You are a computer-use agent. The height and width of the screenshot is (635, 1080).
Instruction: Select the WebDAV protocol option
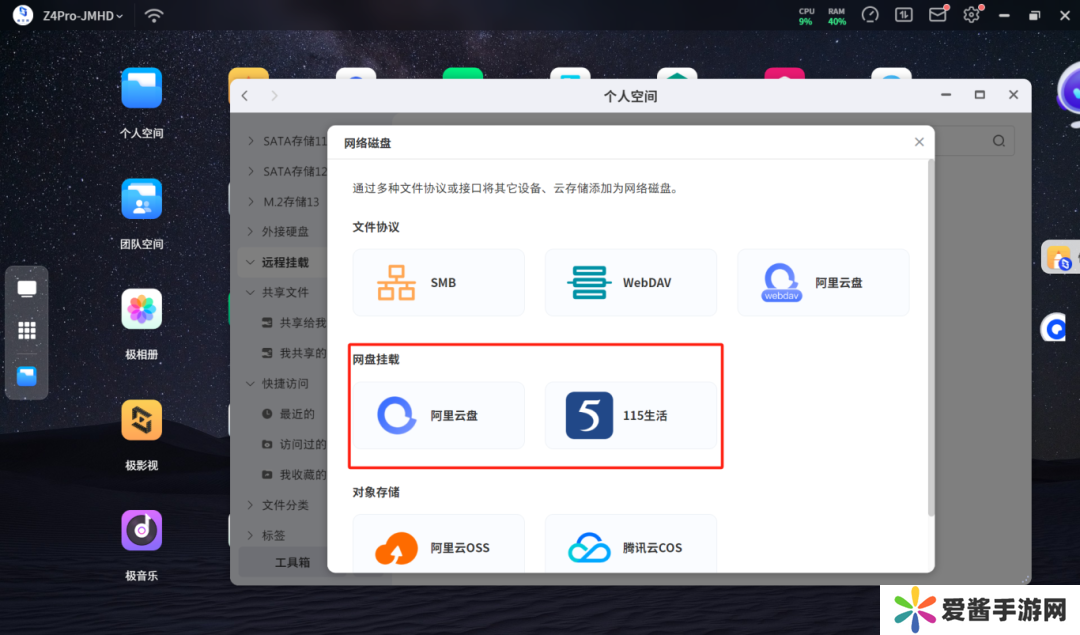point(630,283)
